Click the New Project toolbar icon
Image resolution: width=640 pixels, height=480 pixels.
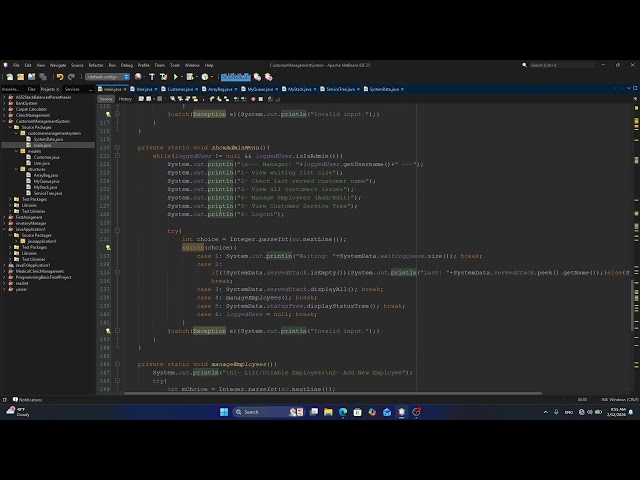click(20, 77)
